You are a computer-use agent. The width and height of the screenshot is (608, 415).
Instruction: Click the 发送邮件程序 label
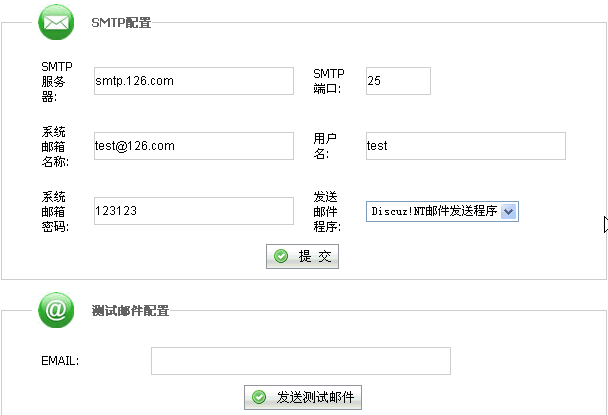point(327,212)
